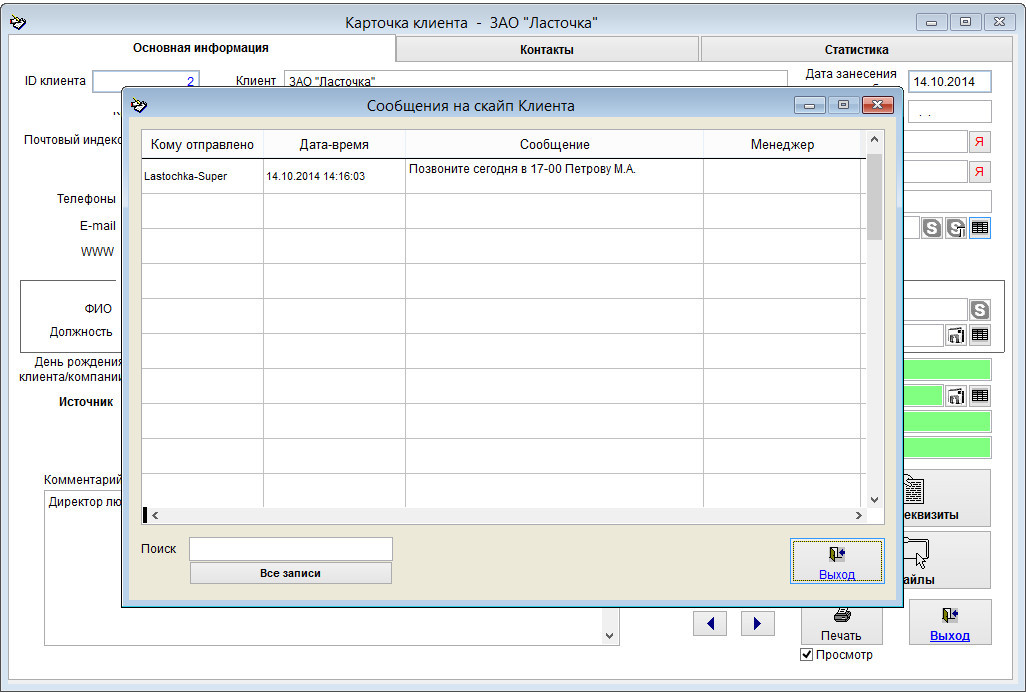Screen dimensions: 1026x693
Task: Open the Файлы folder button
Action: (x=947, y=560)
